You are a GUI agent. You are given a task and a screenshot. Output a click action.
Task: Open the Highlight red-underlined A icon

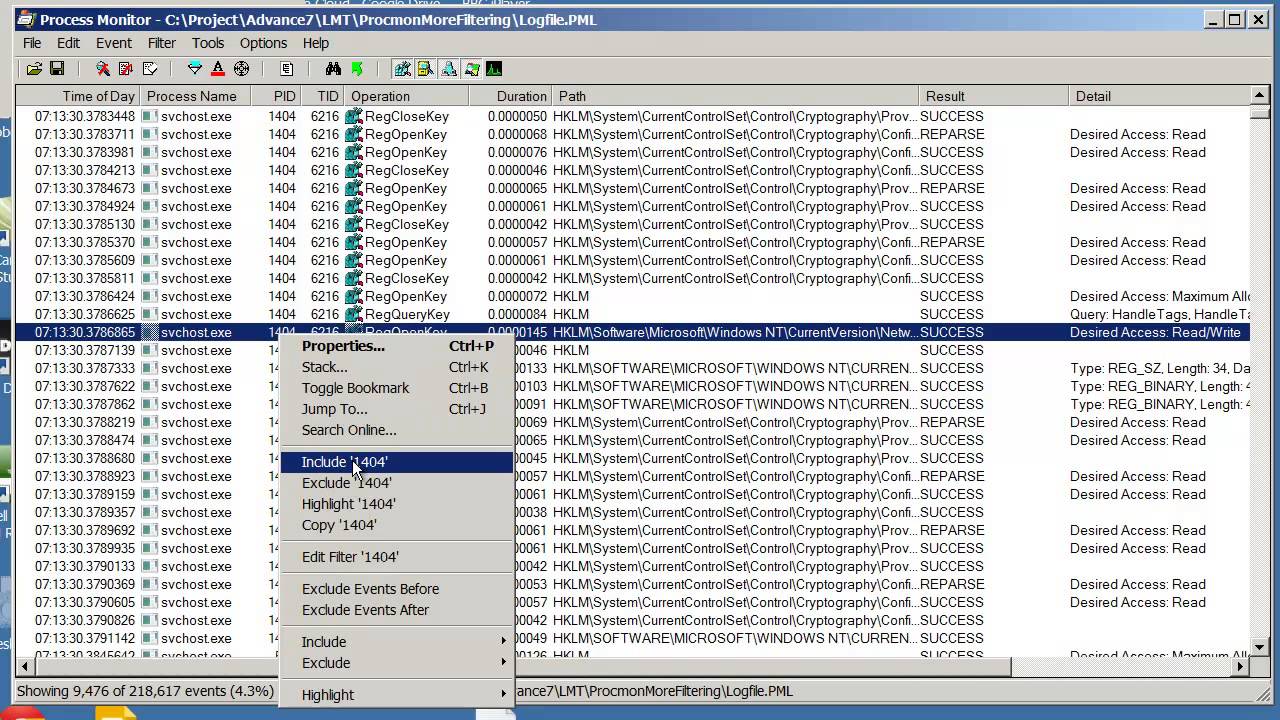(218, 69)
